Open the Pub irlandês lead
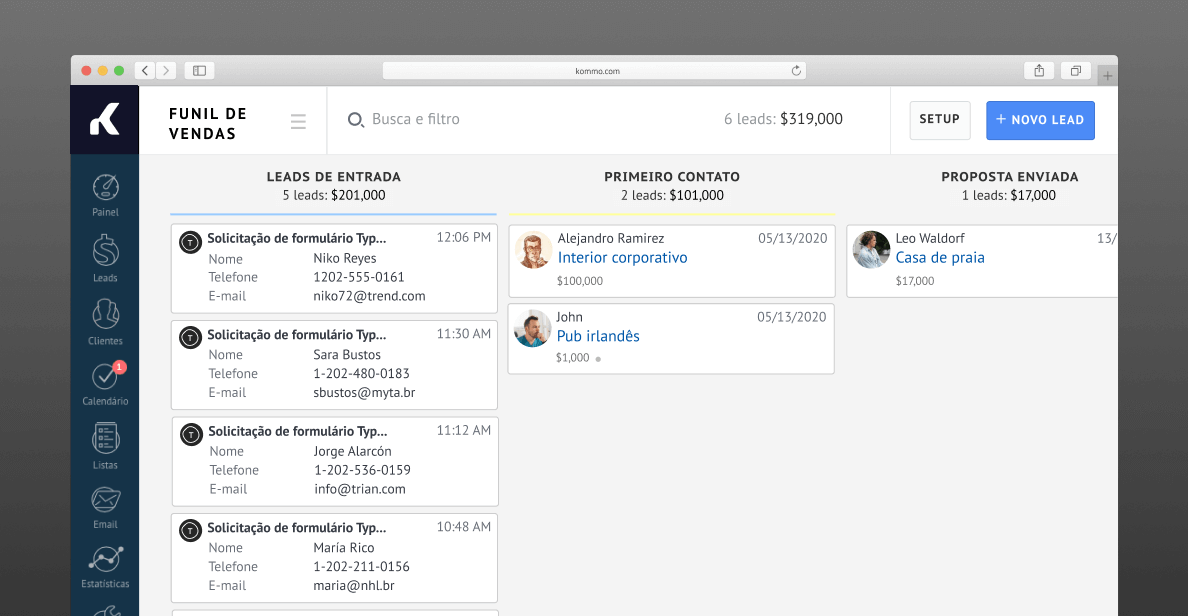Screen dimensions: 1188x616 (598, 337)
